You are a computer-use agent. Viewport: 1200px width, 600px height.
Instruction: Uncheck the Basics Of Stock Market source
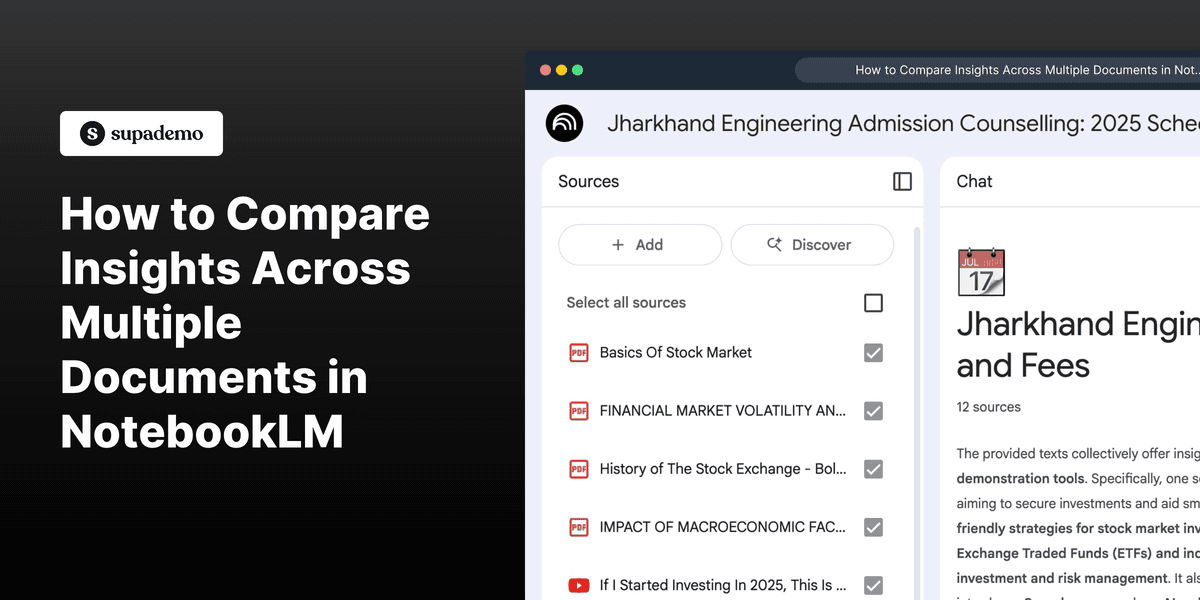click(873, 353)
